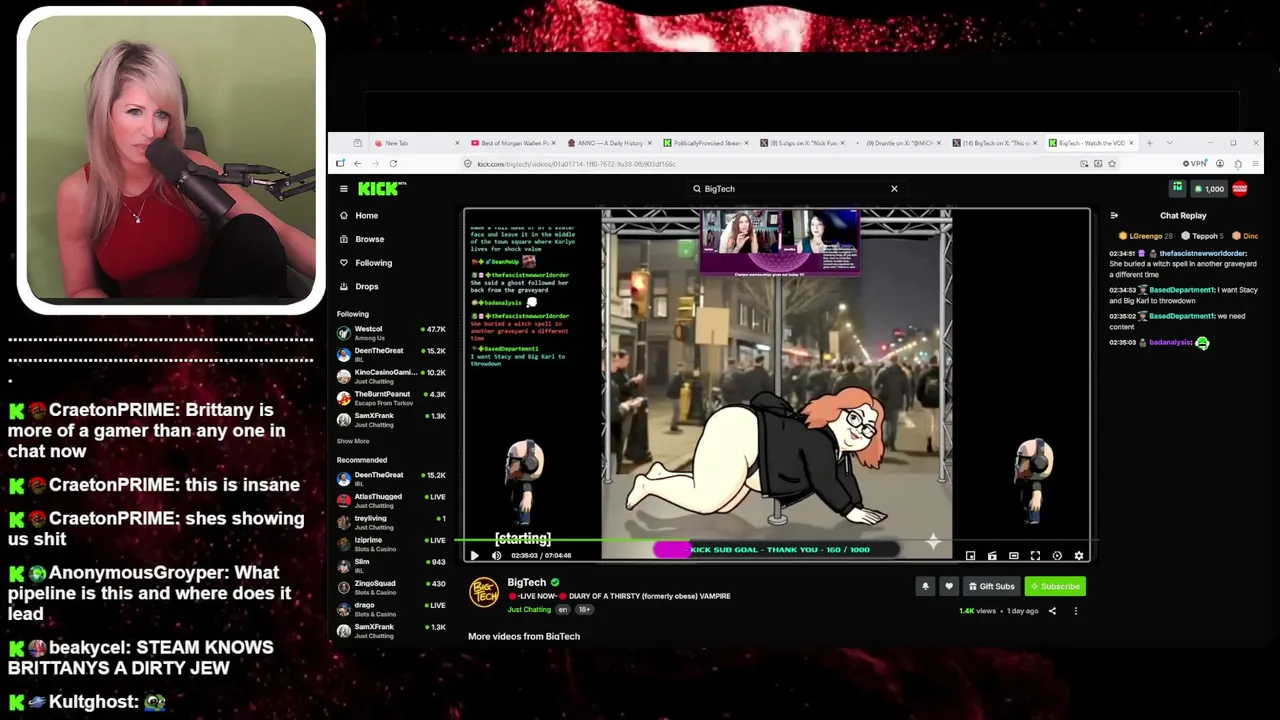Follow BigTech with the heart button
This screenshot has height=720, width=1280.
coord(949,586)
